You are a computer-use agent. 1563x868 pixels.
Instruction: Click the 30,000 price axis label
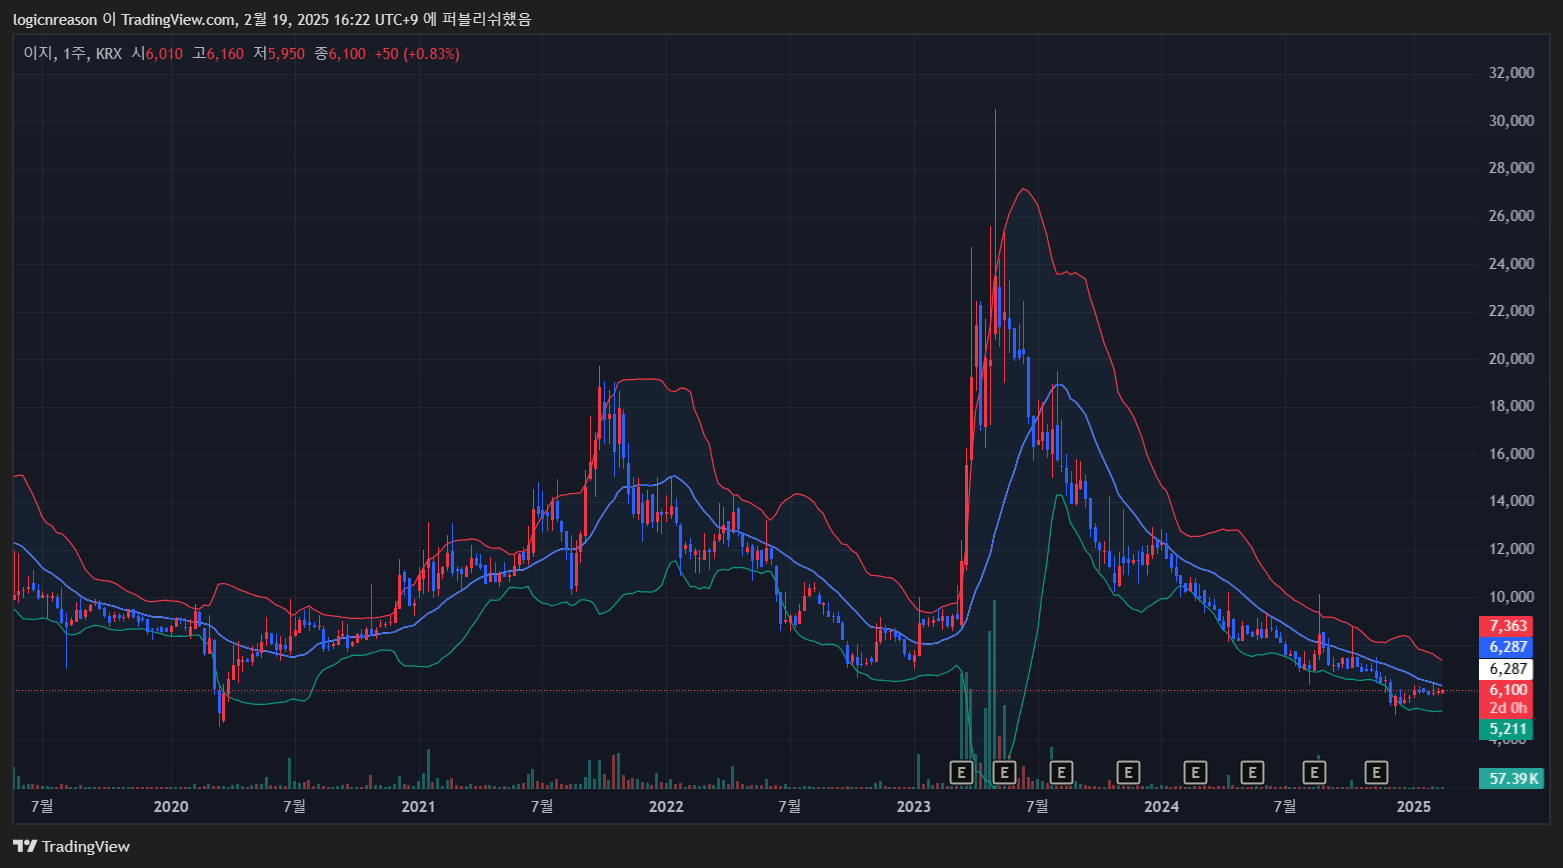[x=1511, y=121]
